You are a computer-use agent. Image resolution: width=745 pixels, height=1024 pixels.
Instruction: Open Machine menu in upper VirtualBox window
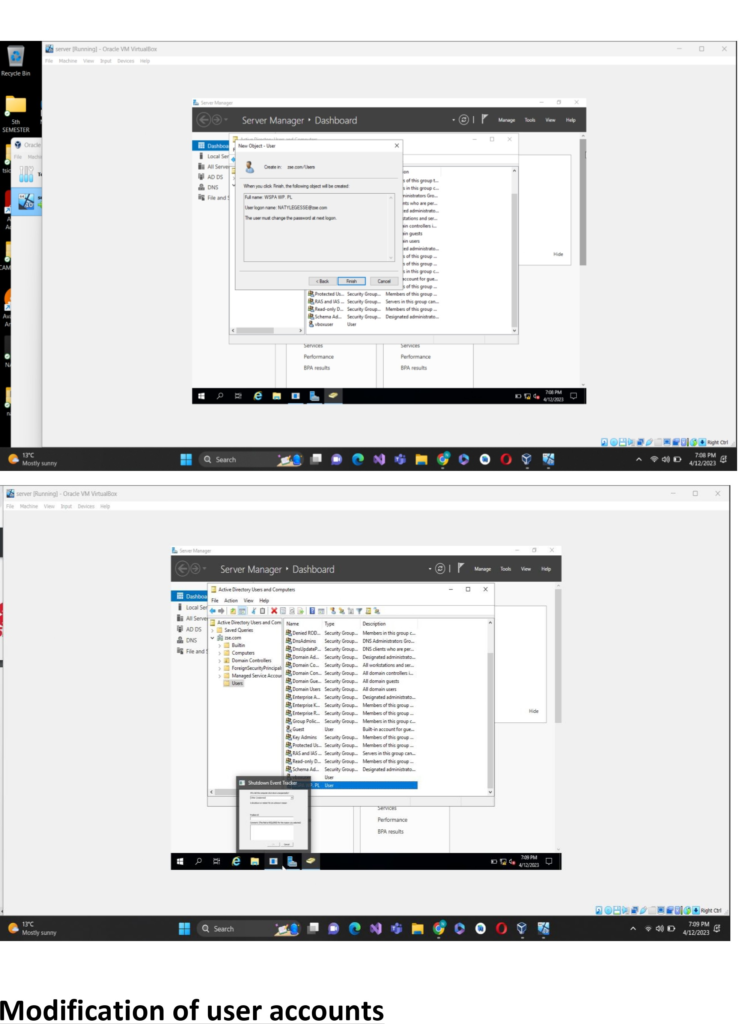coord(68,61)
